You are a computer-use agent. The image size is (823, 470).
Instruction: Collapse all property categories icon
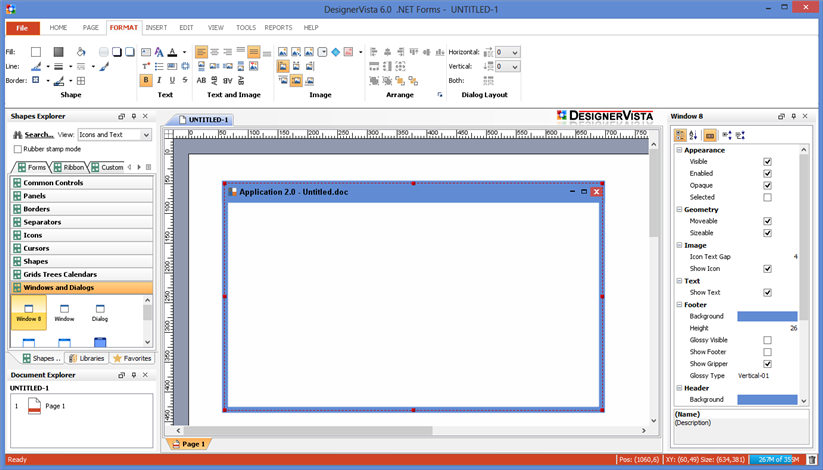click(x=740, y=135)
